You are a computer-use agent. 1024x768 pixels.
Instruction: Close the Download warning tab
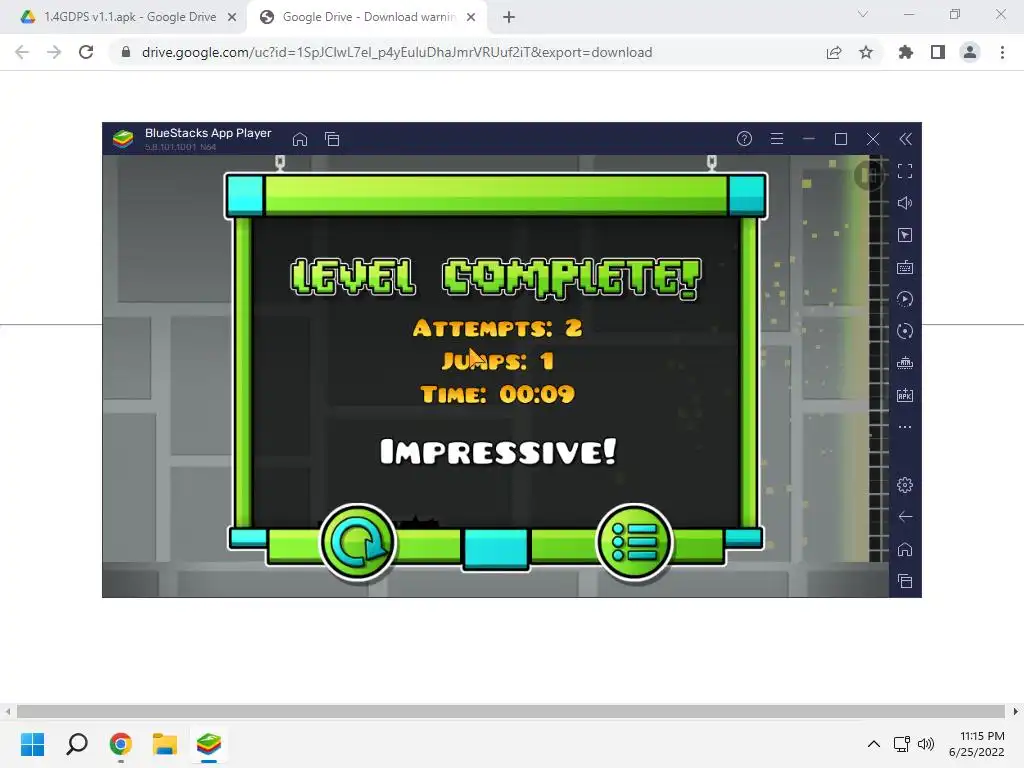471,17
